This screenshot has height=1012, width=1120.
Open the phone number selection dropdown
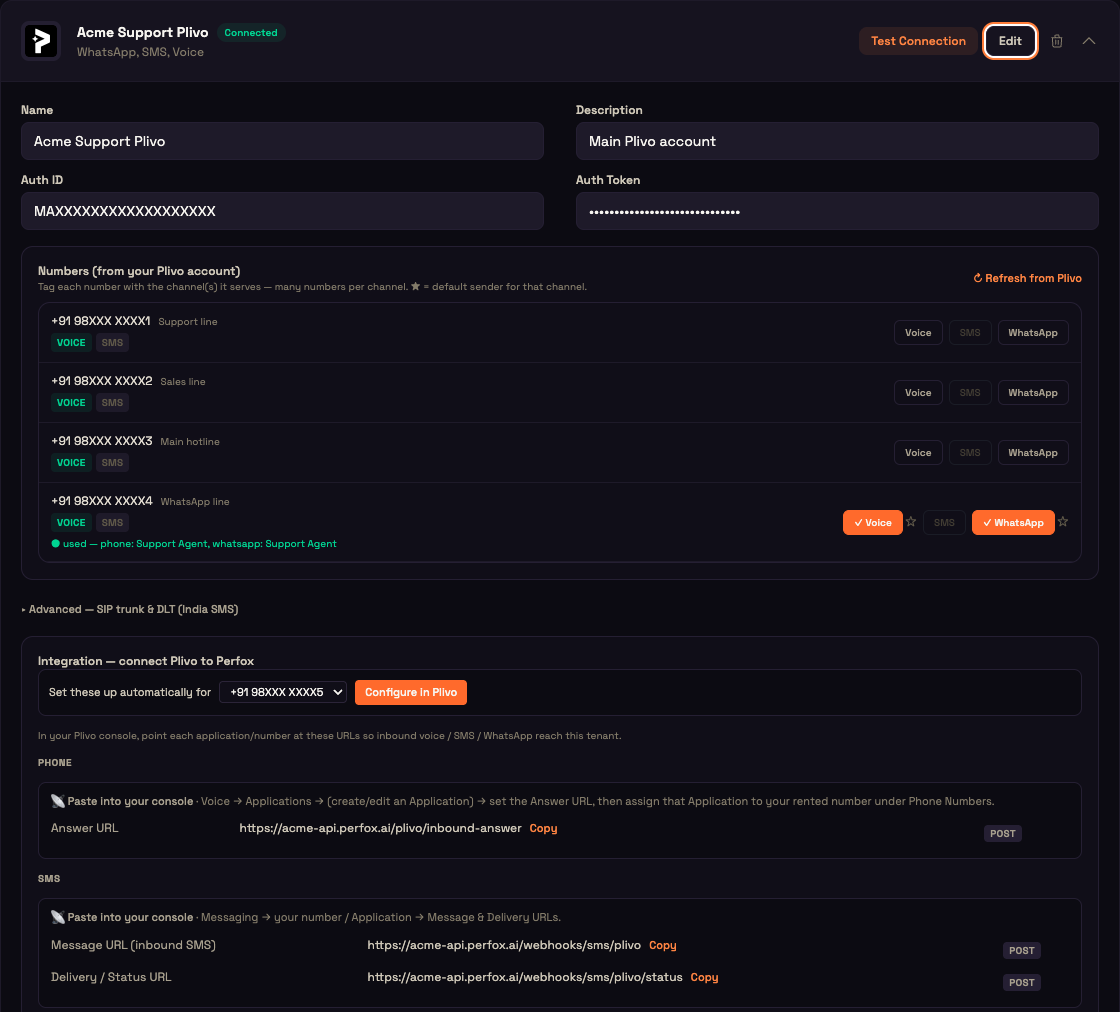click(283, 692)
